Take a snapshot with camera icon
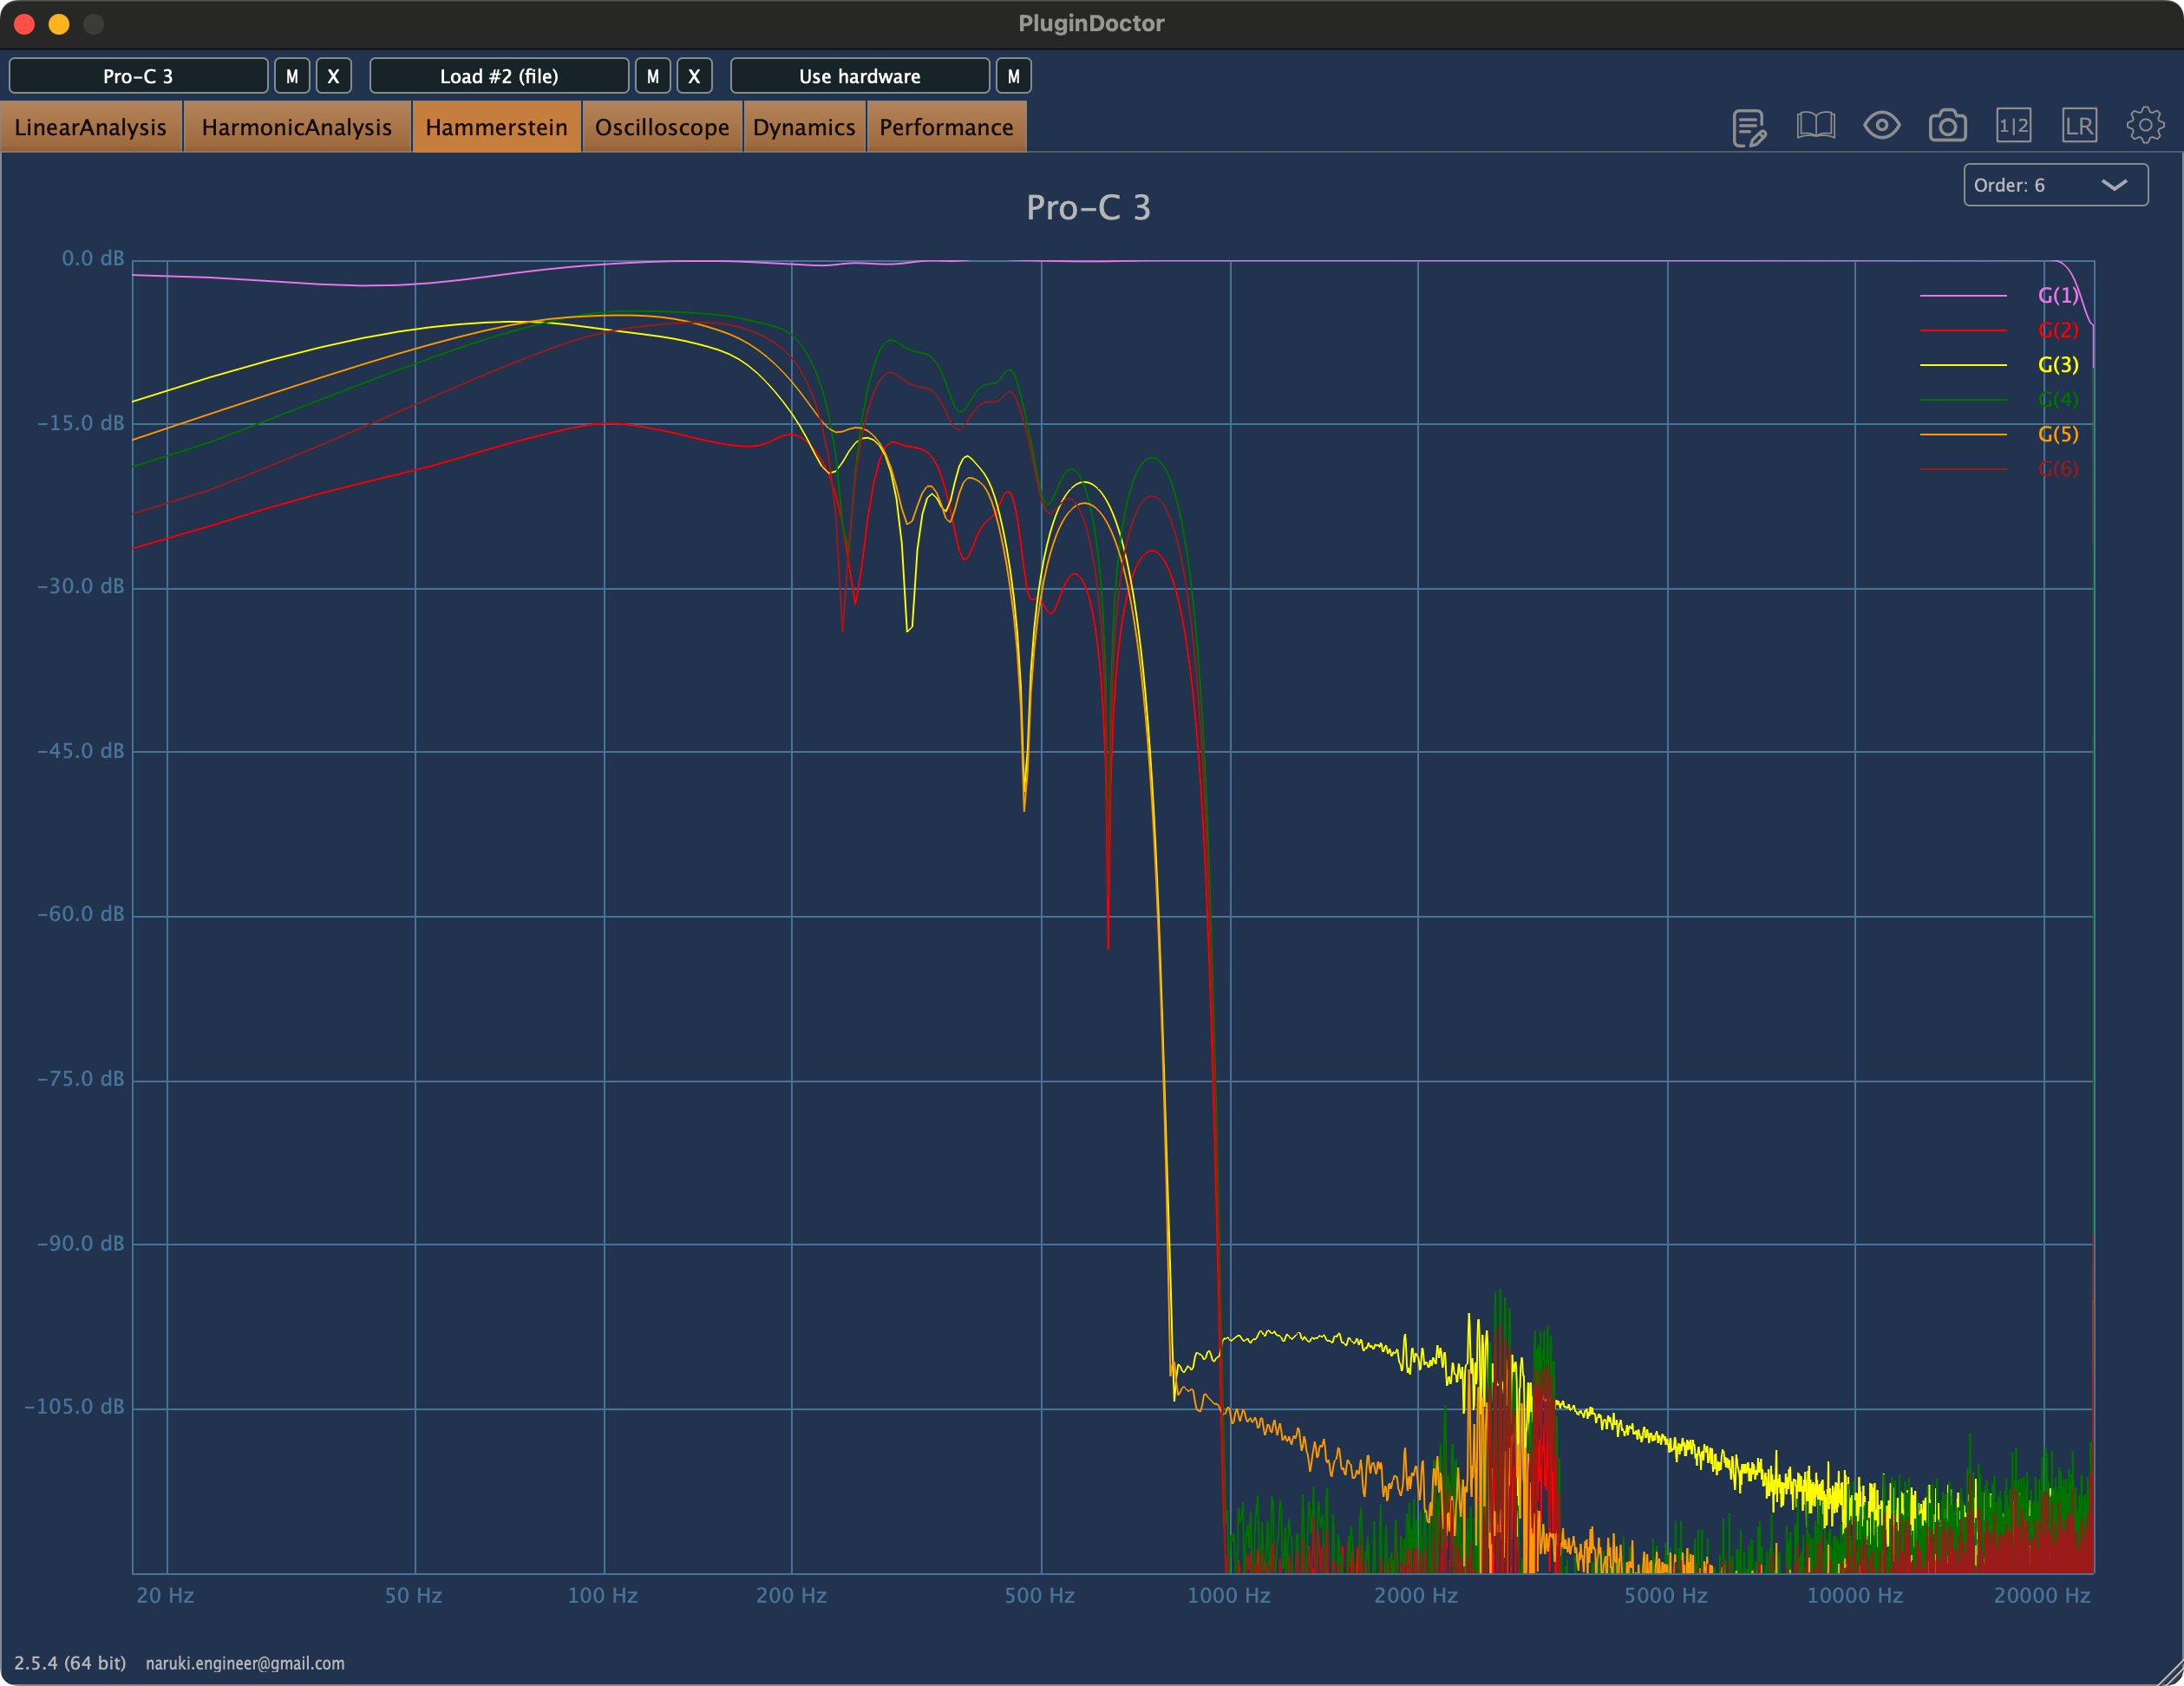This screenshot has height=1686, width=2184. [1947, 126]
